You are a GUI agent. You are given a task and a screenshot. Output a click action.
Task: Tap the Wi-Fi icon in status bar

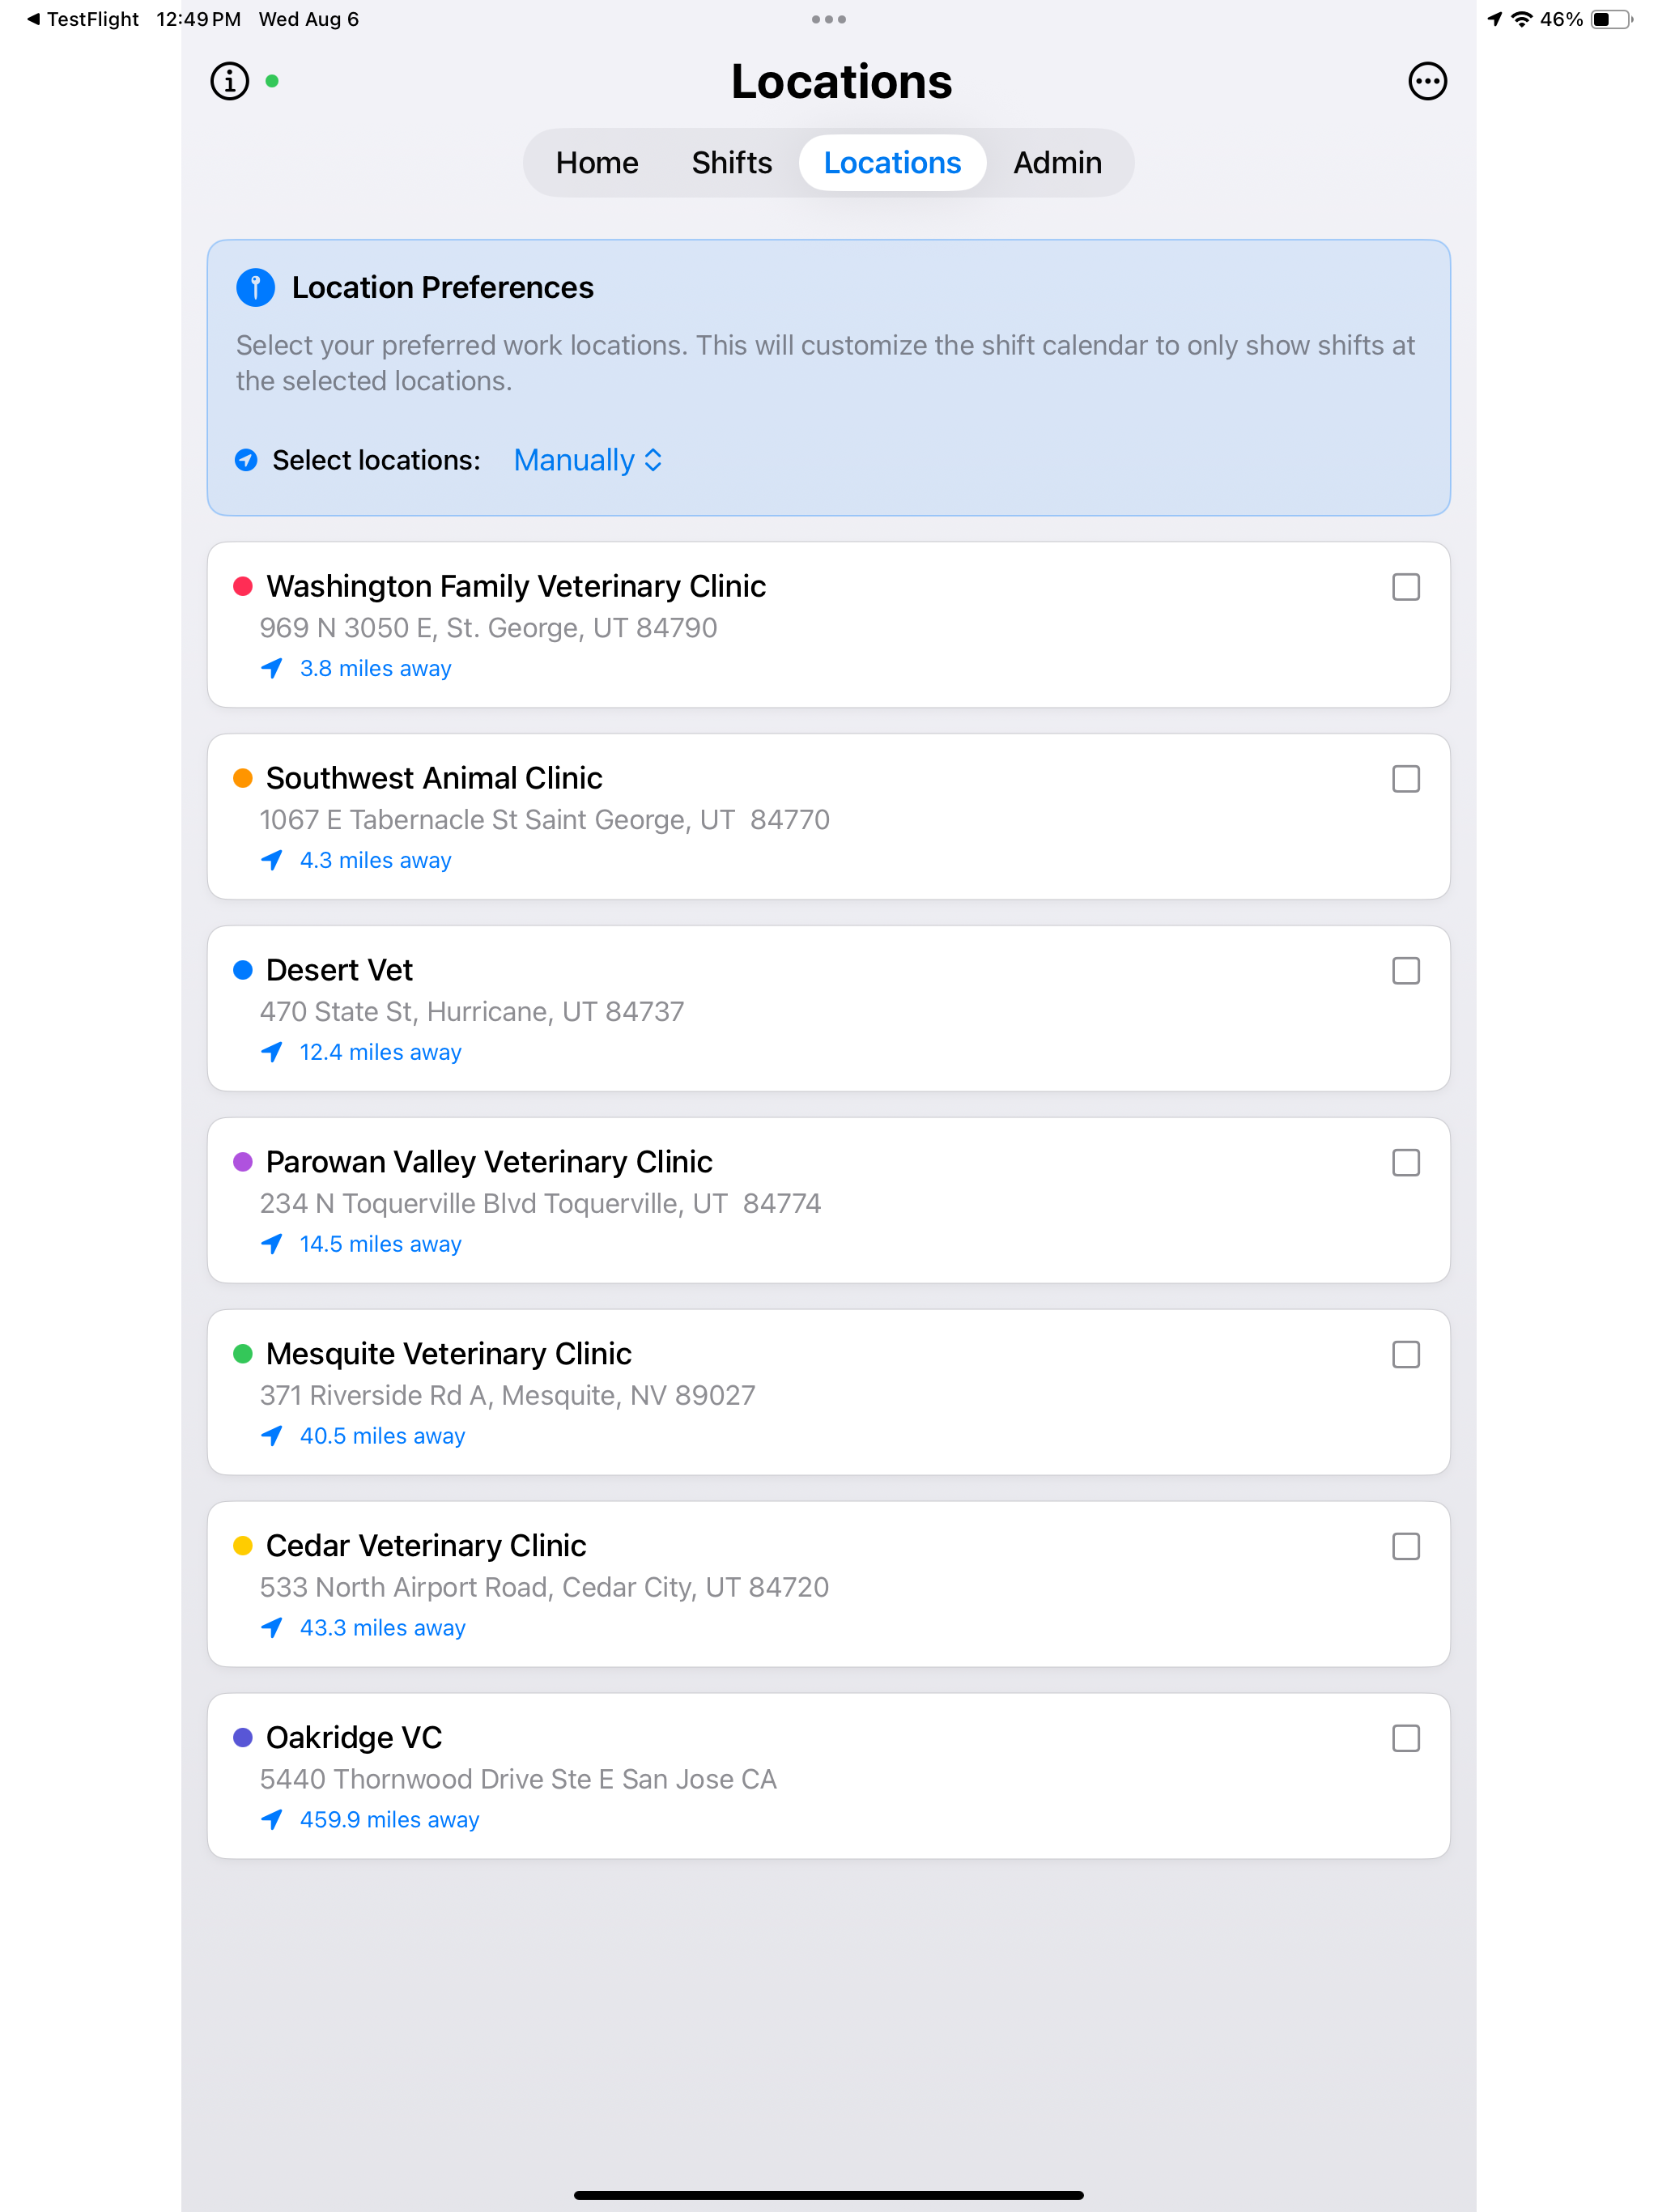pyautogui.click(x=1521, y=19)
